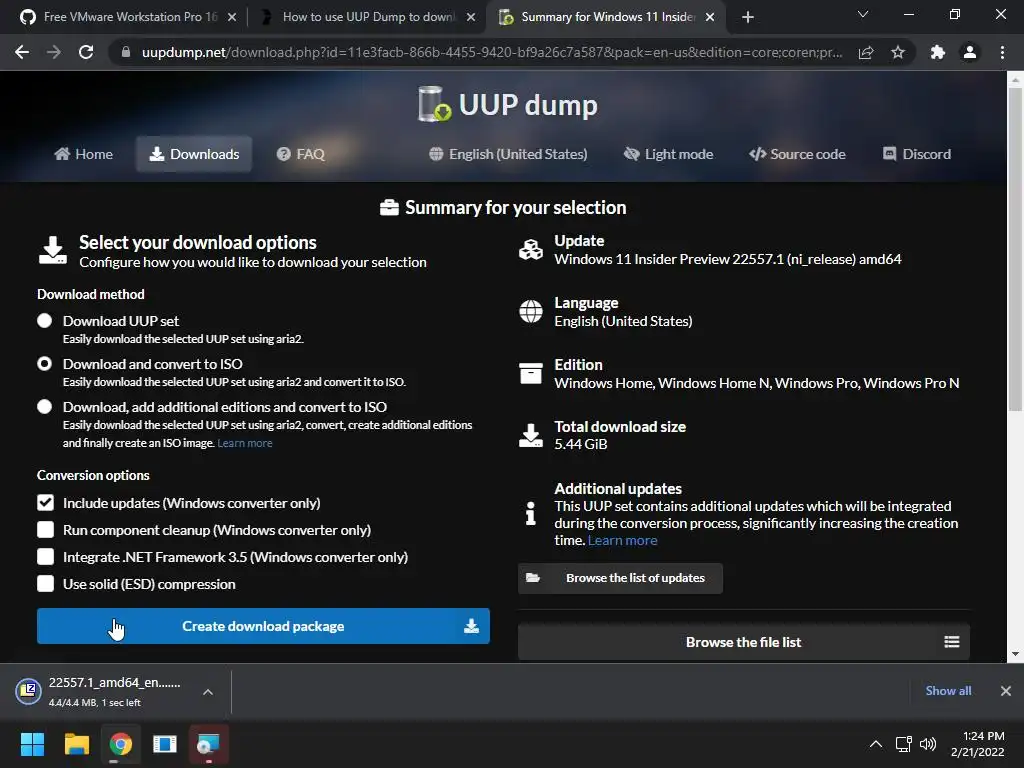Screen dimensions: 1024x768
Task: Click Learn more in Additional updates
Action: (622, 541)
